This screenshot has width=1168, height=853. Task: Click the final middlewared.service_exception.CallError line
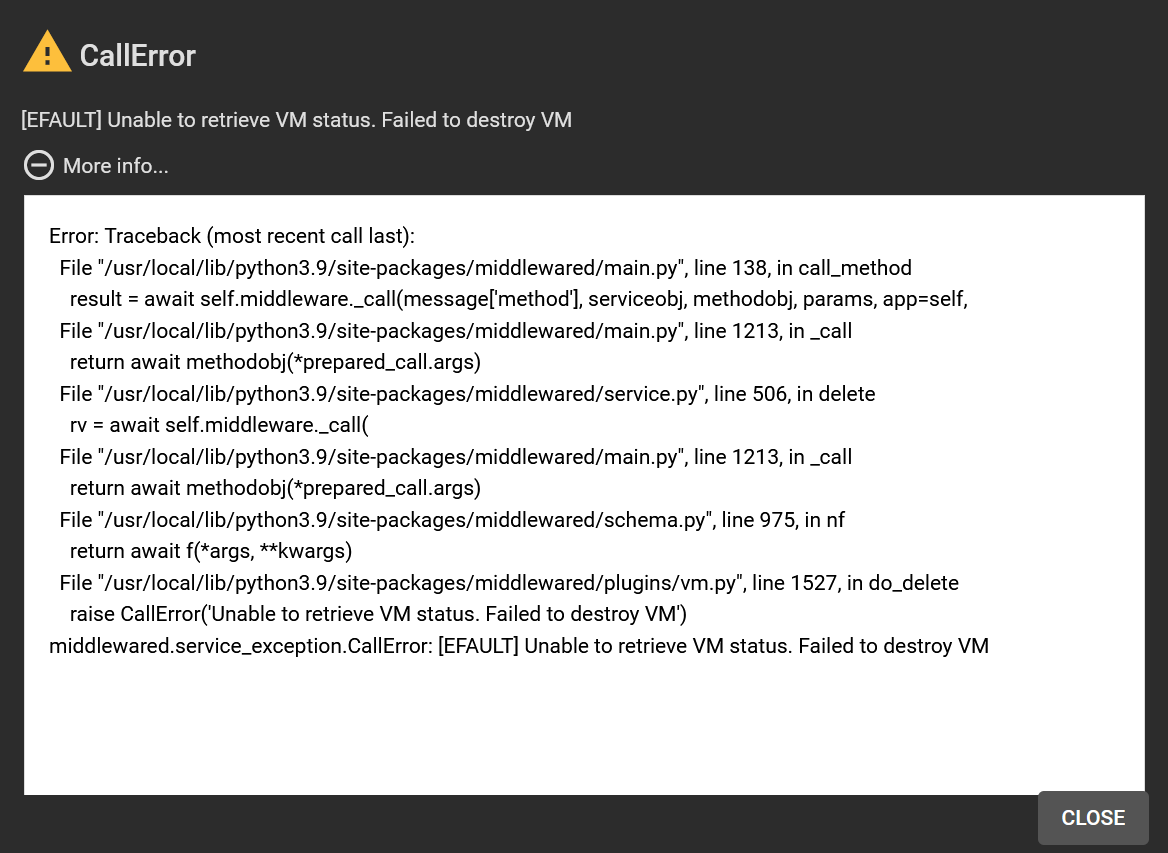point(519,646)
